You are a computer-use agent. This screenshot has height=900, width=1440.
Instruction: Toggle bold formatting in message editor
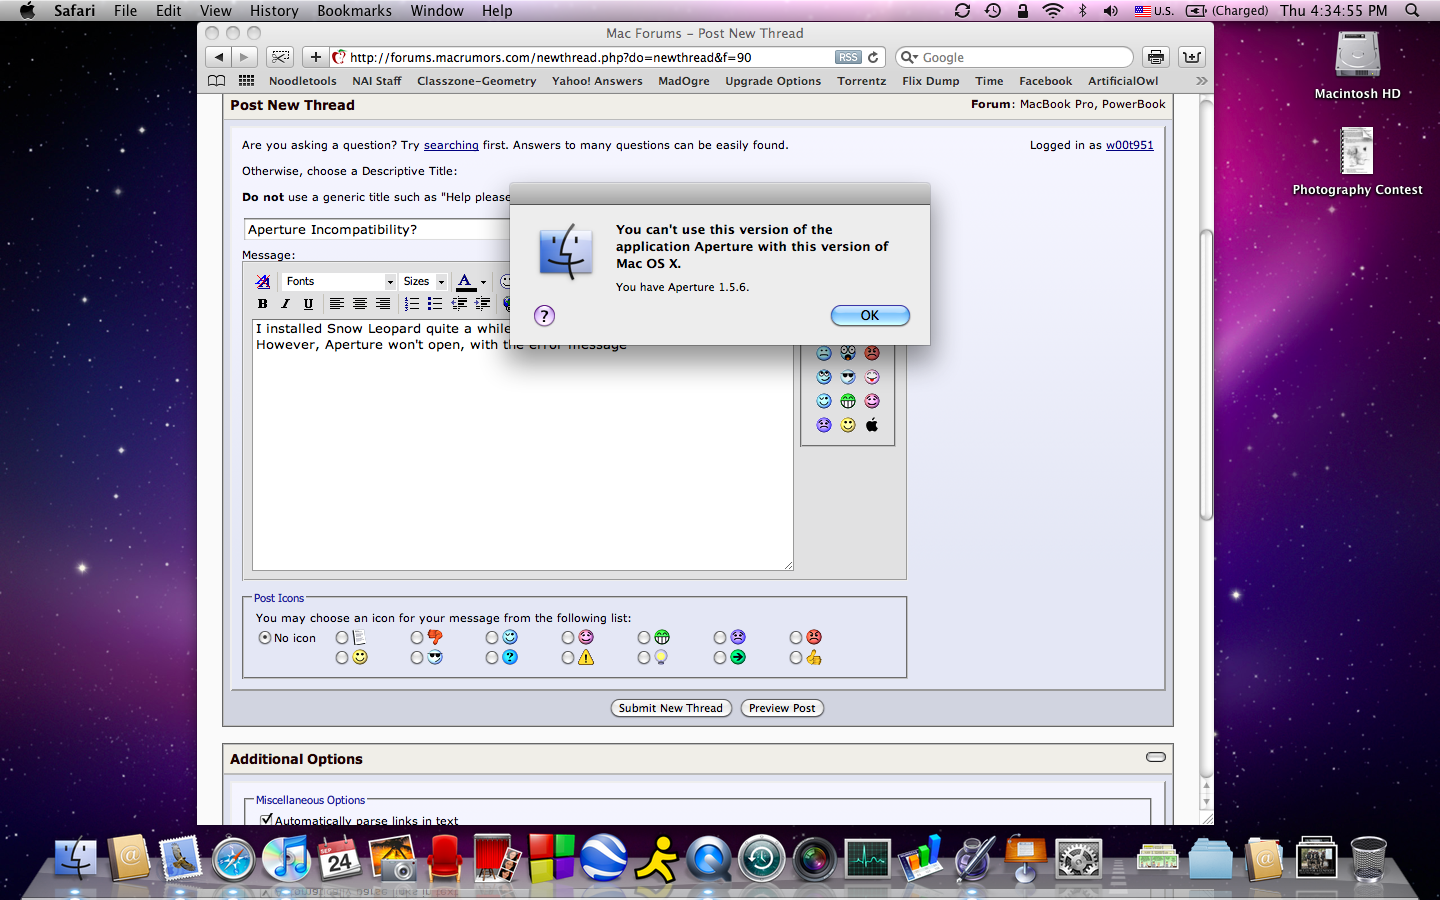(x=263, y=304)
